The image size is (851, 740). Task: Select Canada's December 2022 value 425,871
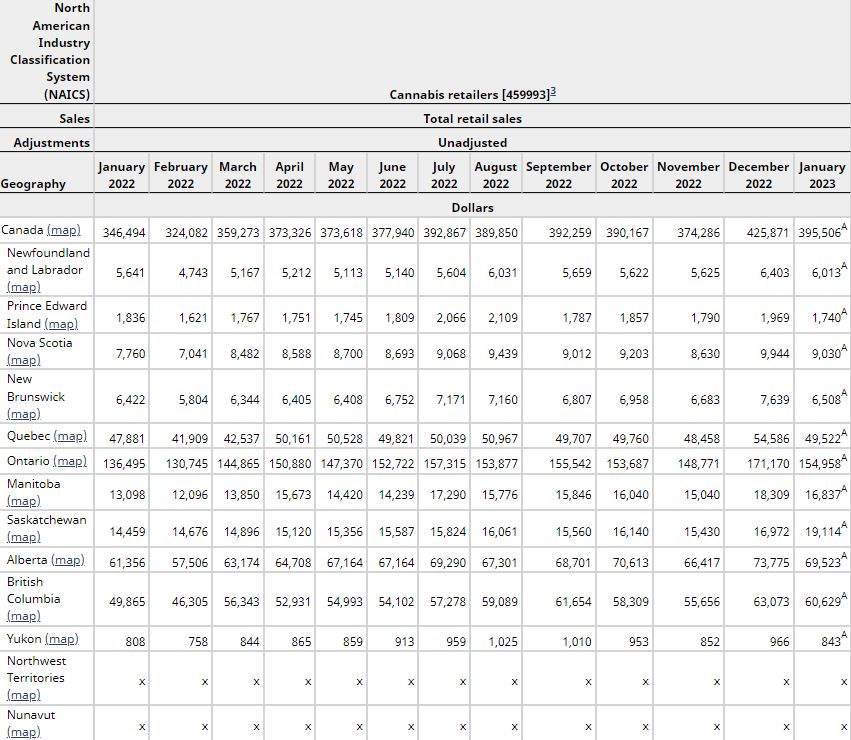click(770, 232)
